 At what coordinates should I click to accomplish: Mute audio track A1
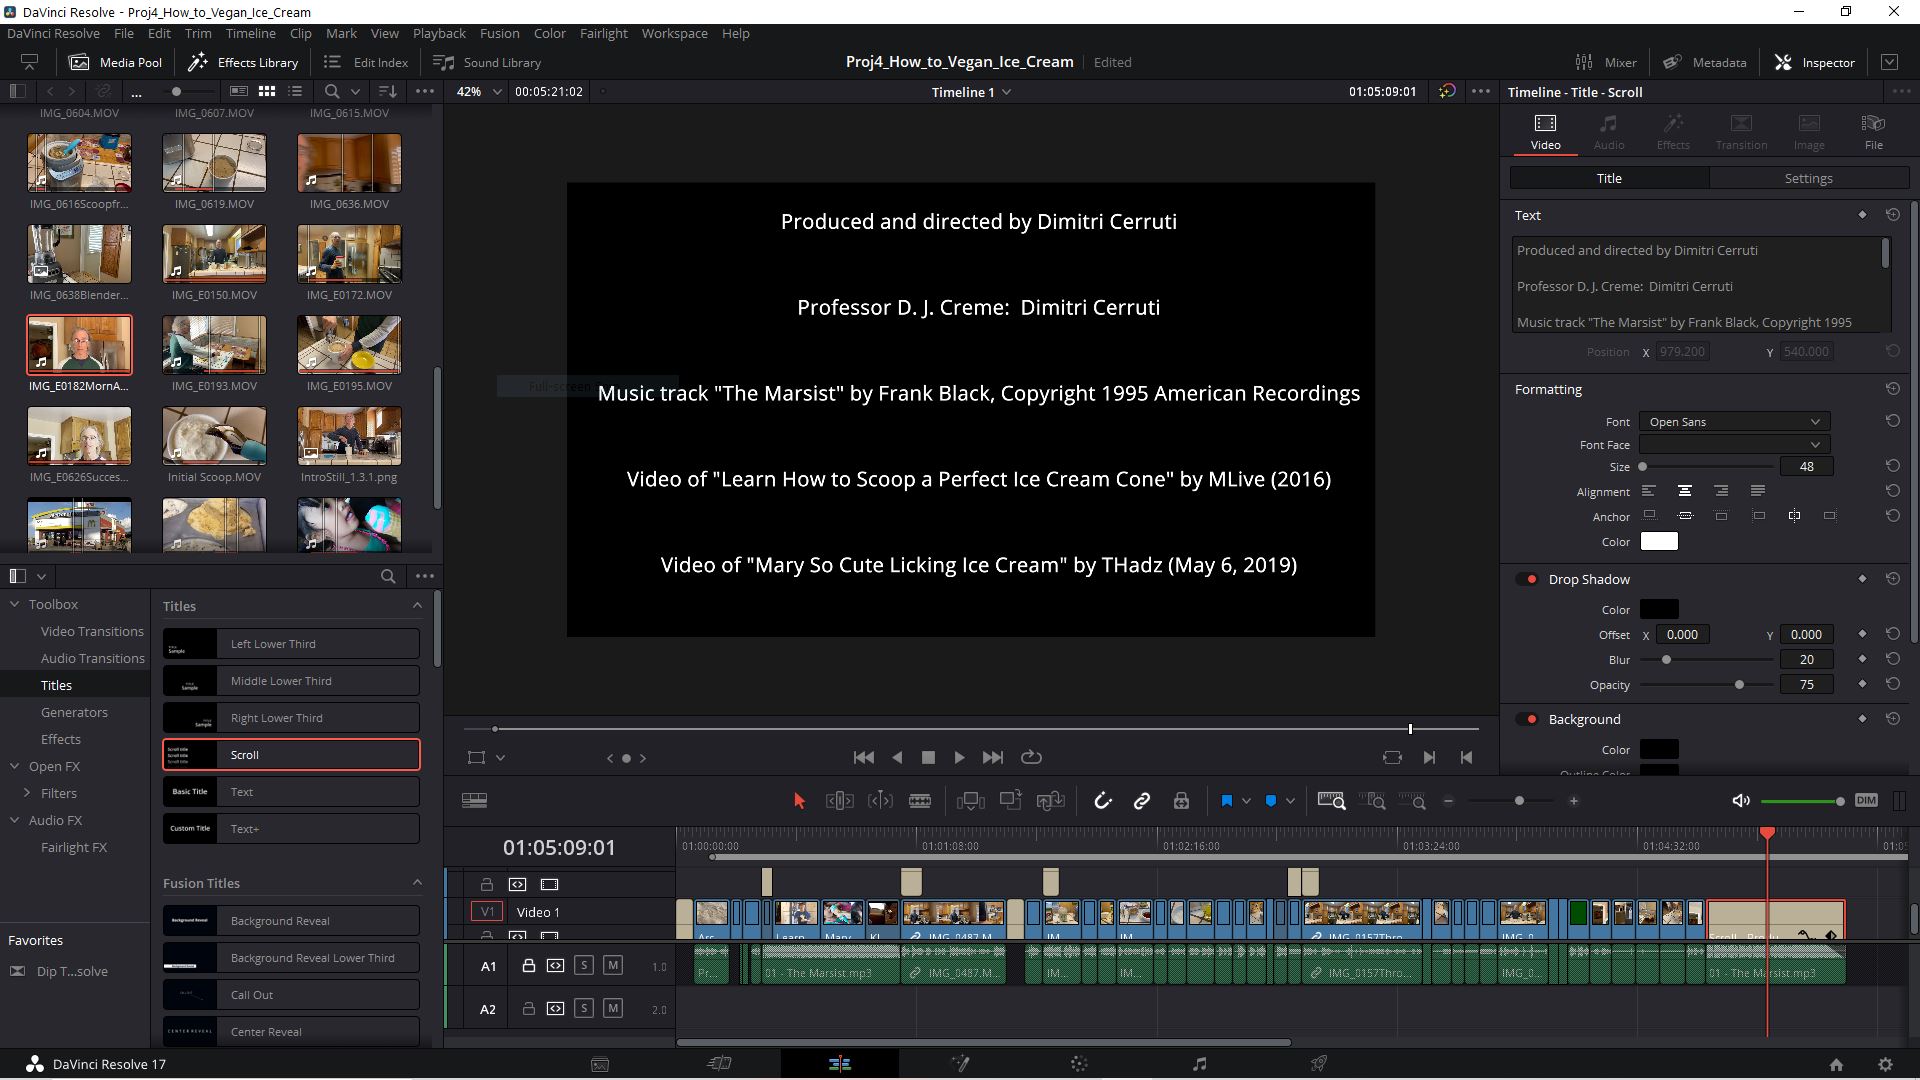613,966
